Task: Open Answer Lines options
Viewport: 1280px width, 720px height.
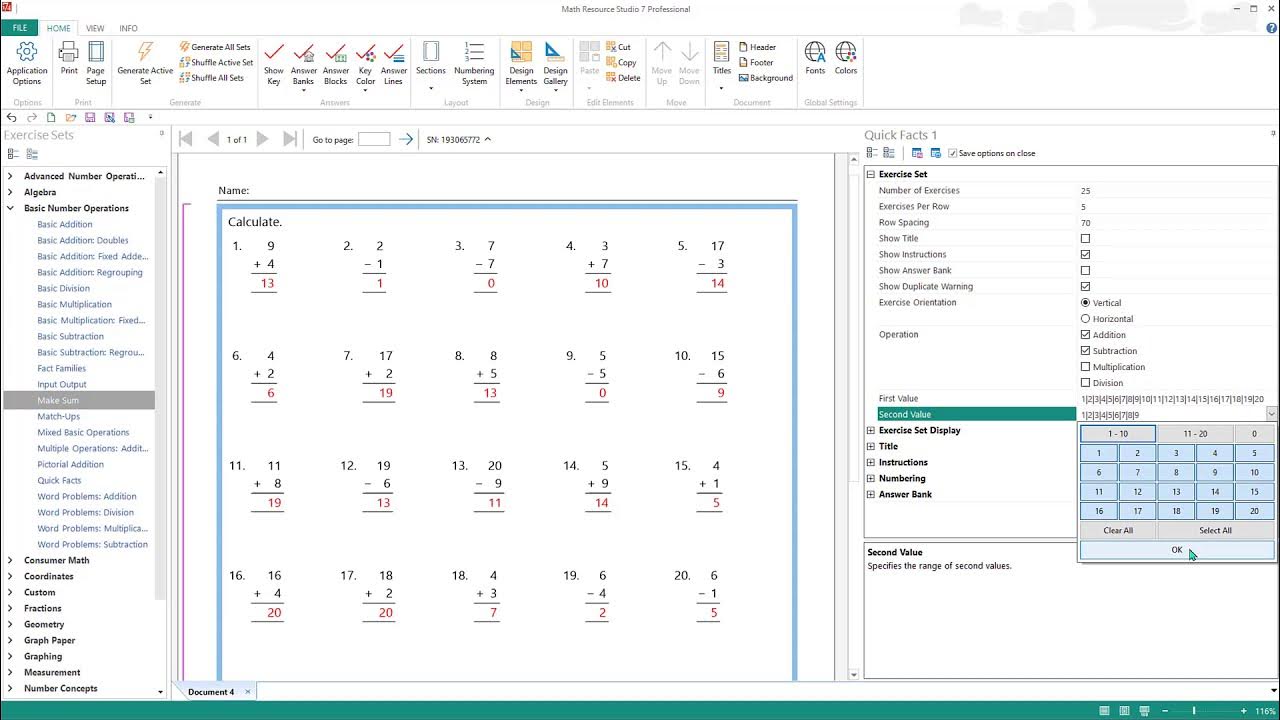Action: [394, 63]
